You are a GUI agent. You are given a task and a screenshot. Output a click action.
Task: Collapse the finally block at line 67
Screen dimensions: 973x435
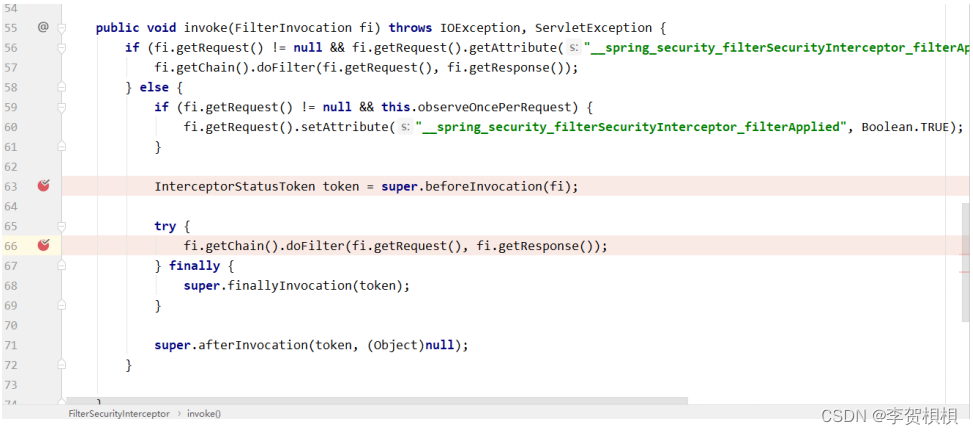(x=61, y=266)
